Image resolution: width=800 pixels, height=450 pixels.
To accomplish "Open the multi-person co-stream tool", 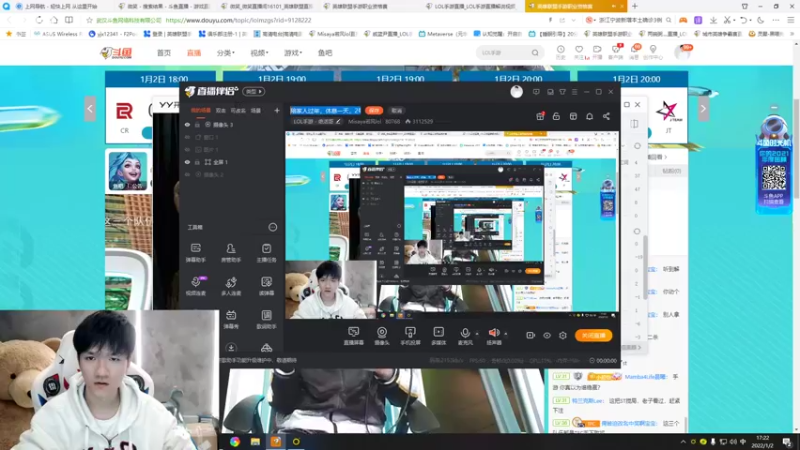I will (231, 286).
